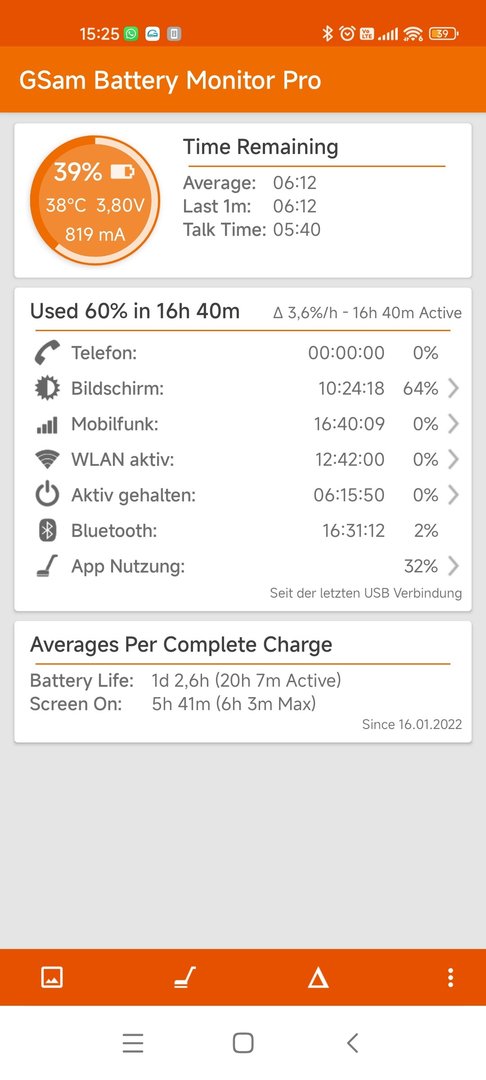
Task: Tap the Time Remaining heading
Action: tap(260, 147)
